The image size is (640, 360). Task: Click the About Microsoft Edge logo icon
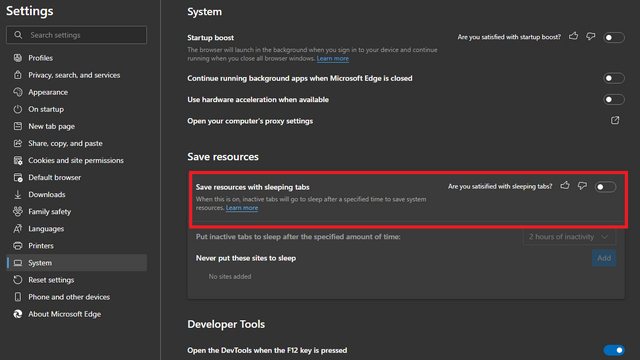click(x=18, y=314)
